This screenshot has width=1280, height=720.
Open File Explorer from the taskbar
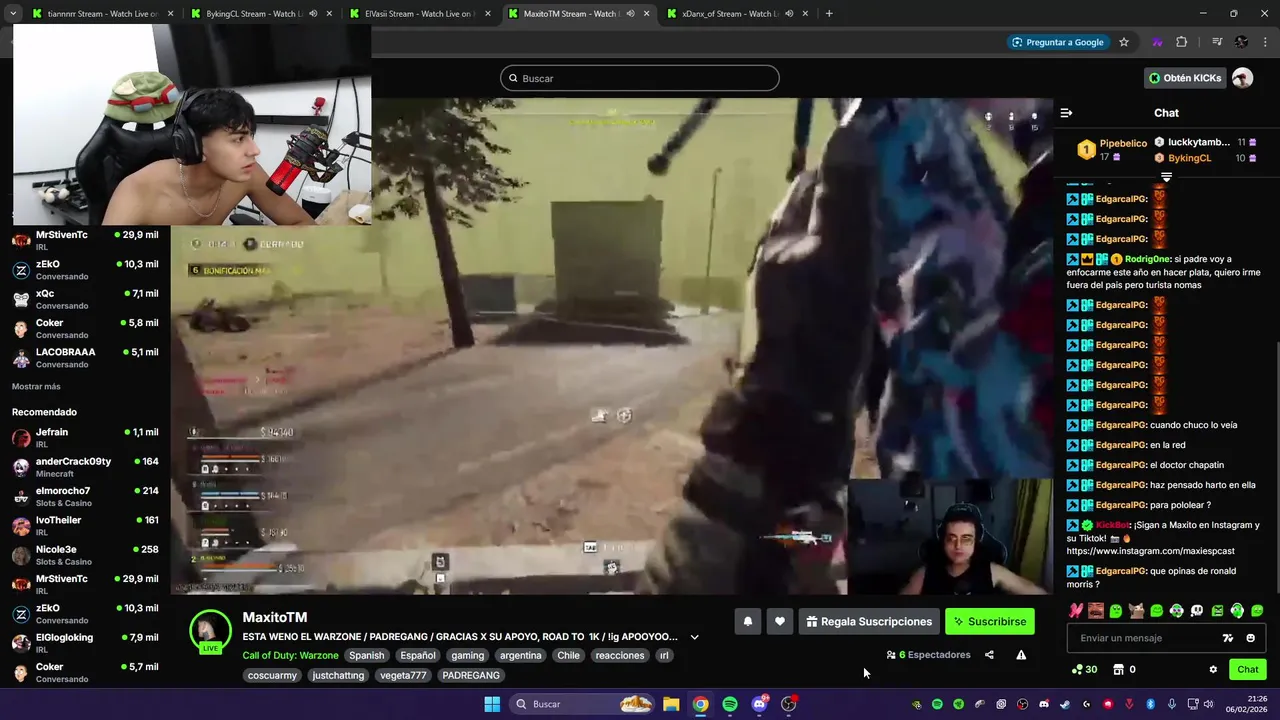click(x=671, y=704)
